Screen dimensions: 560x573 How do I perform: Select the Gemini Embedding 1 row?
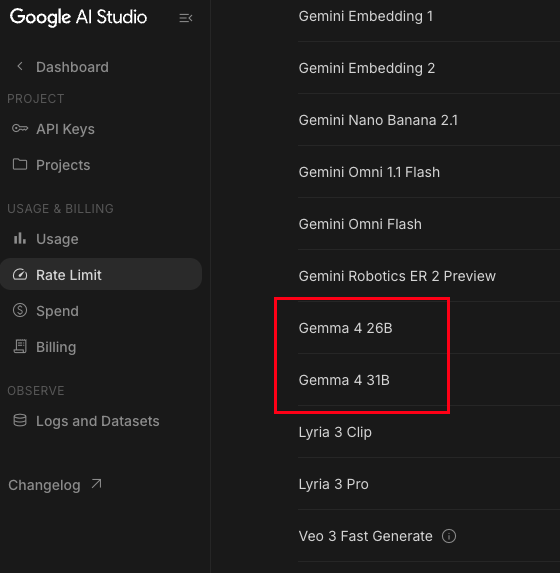click(429, 16)
